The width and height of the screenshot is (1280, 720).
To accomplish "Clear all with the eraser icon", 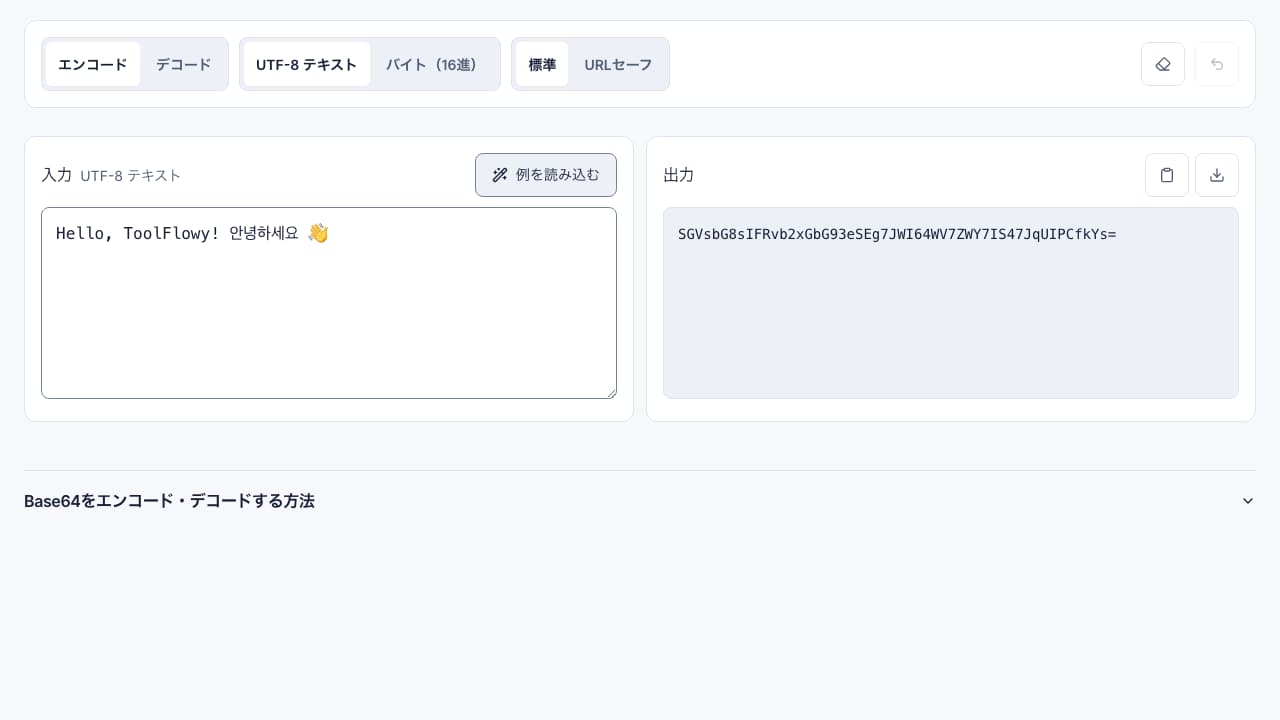I will (x=1163, y=64).
